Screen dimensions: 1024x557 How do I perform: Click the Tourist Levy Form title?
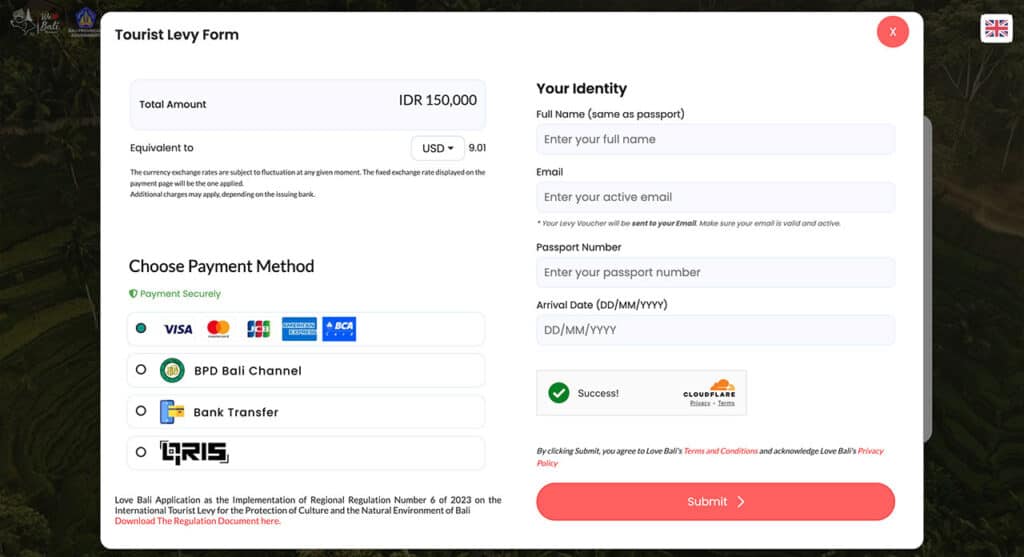177,35
